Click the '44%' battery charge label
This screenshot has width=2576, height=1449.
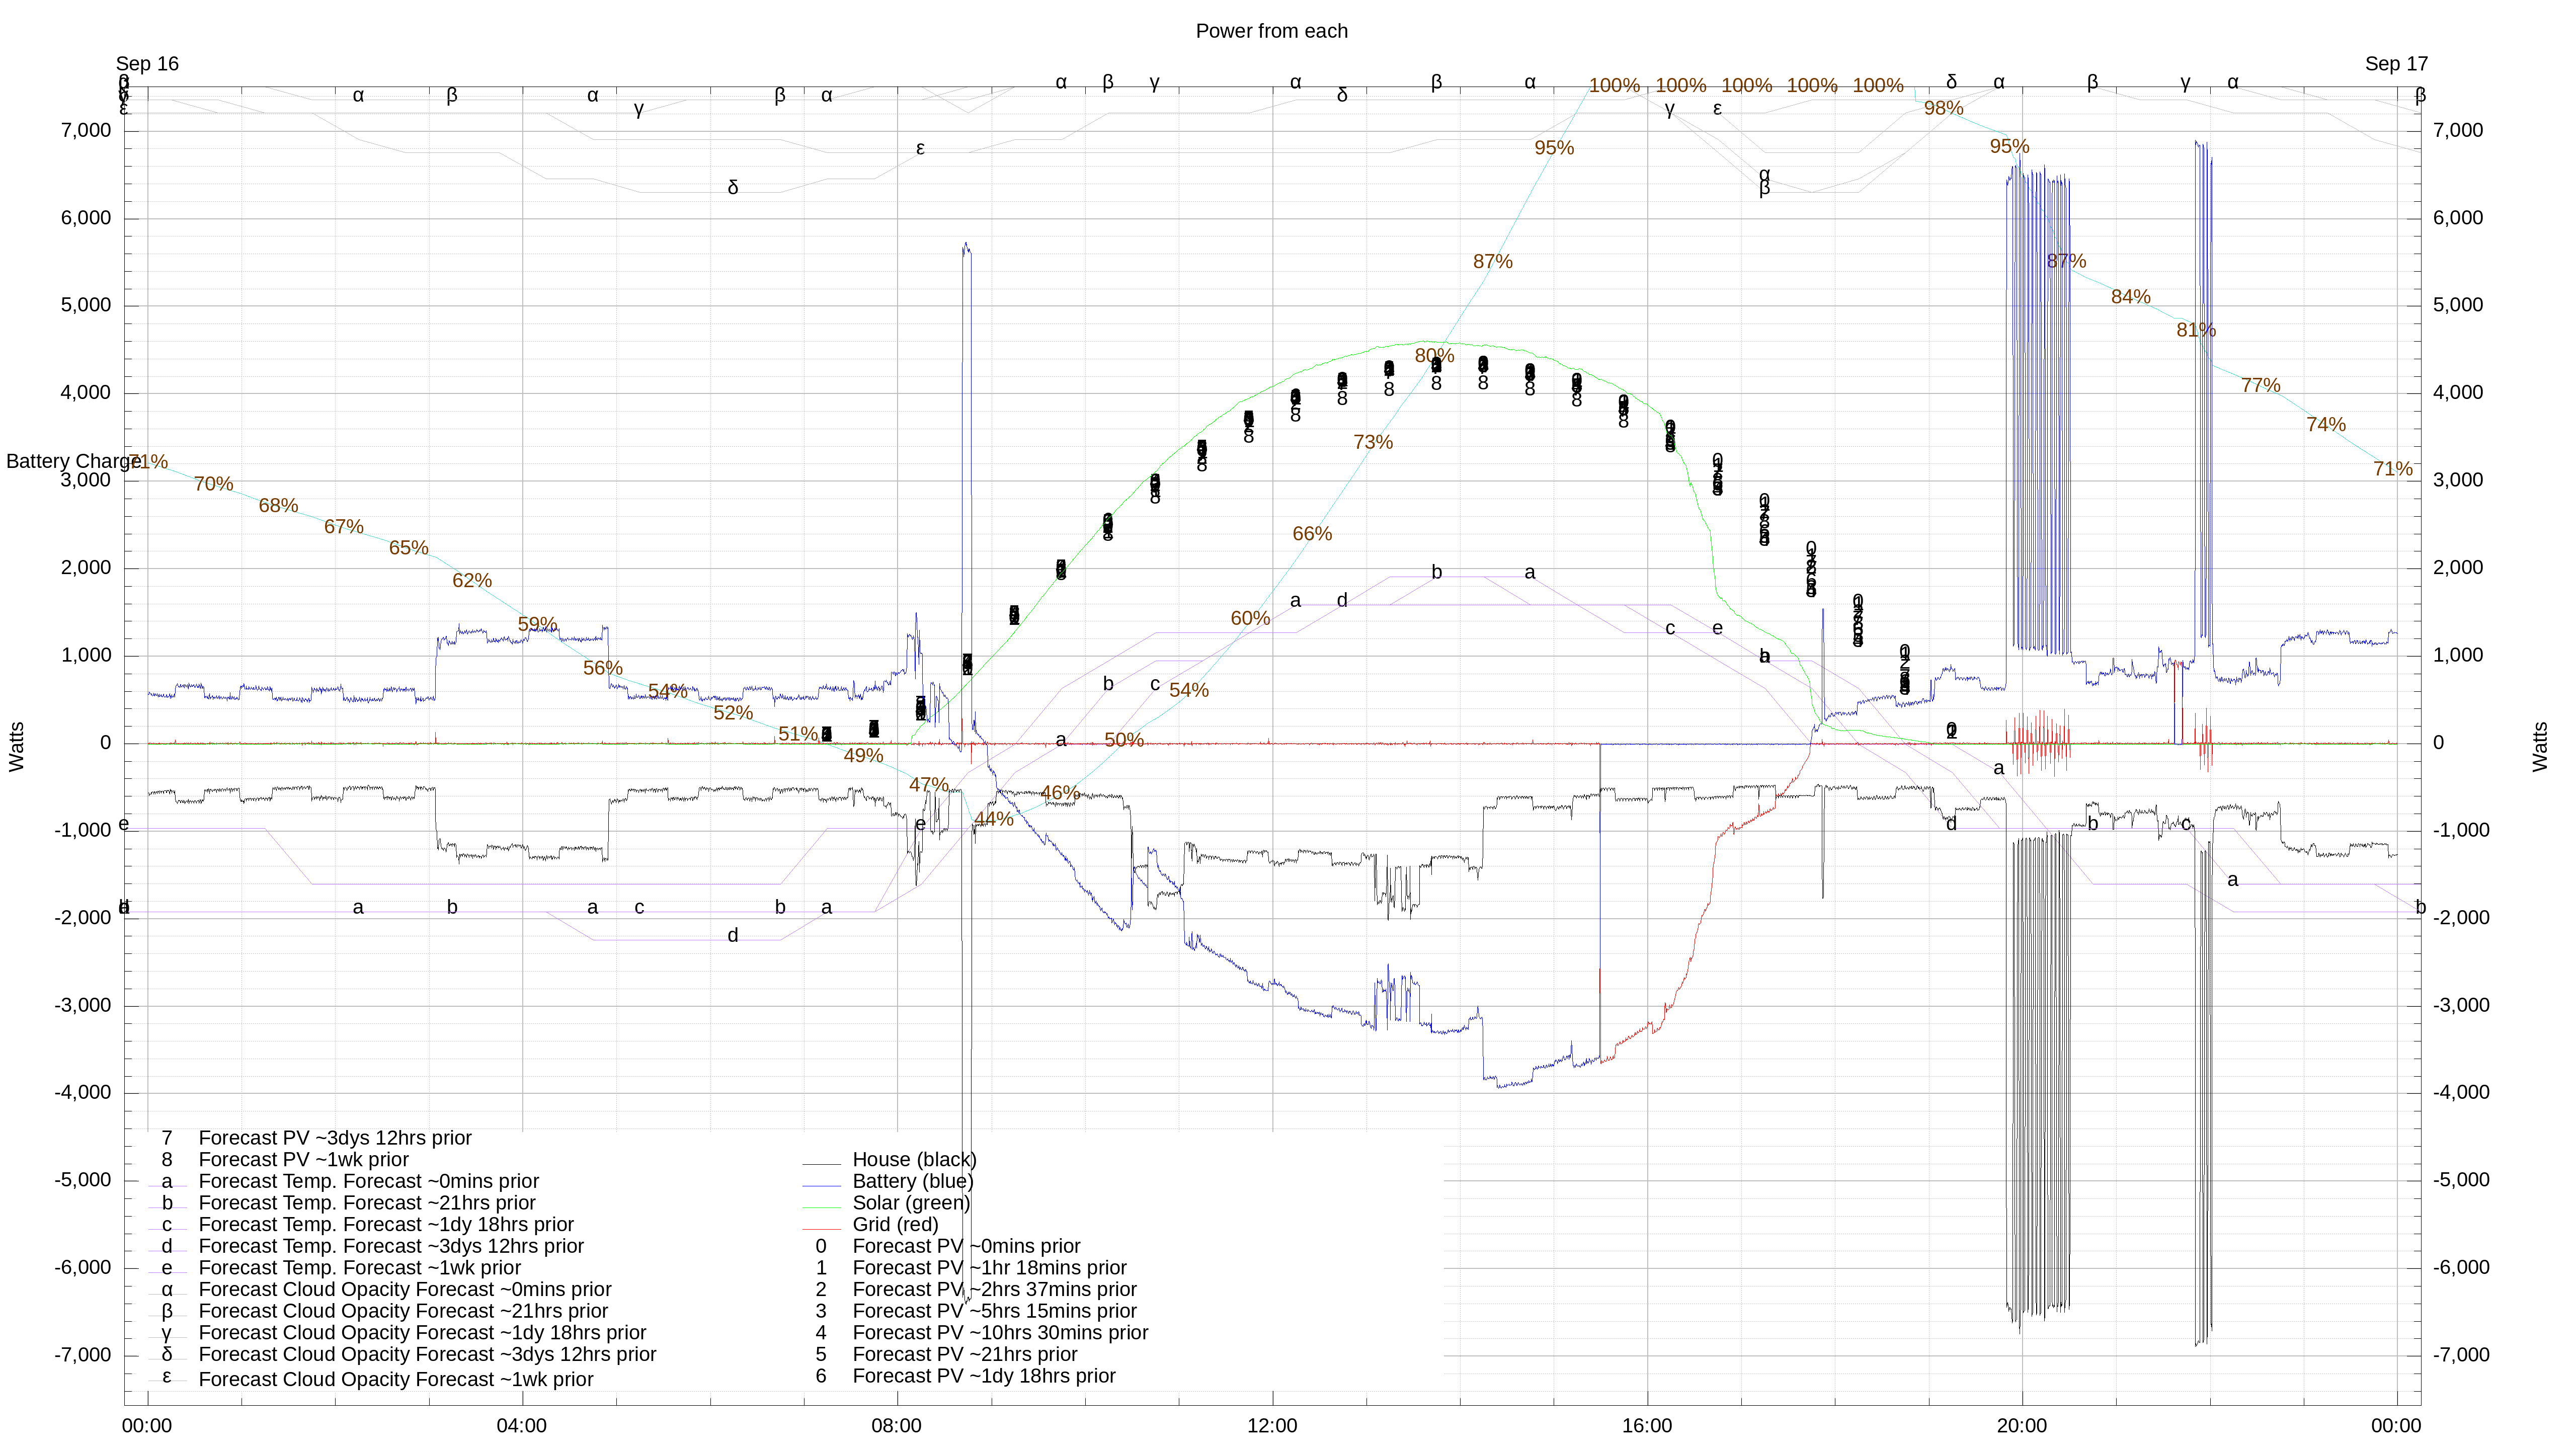coord(993,819)
